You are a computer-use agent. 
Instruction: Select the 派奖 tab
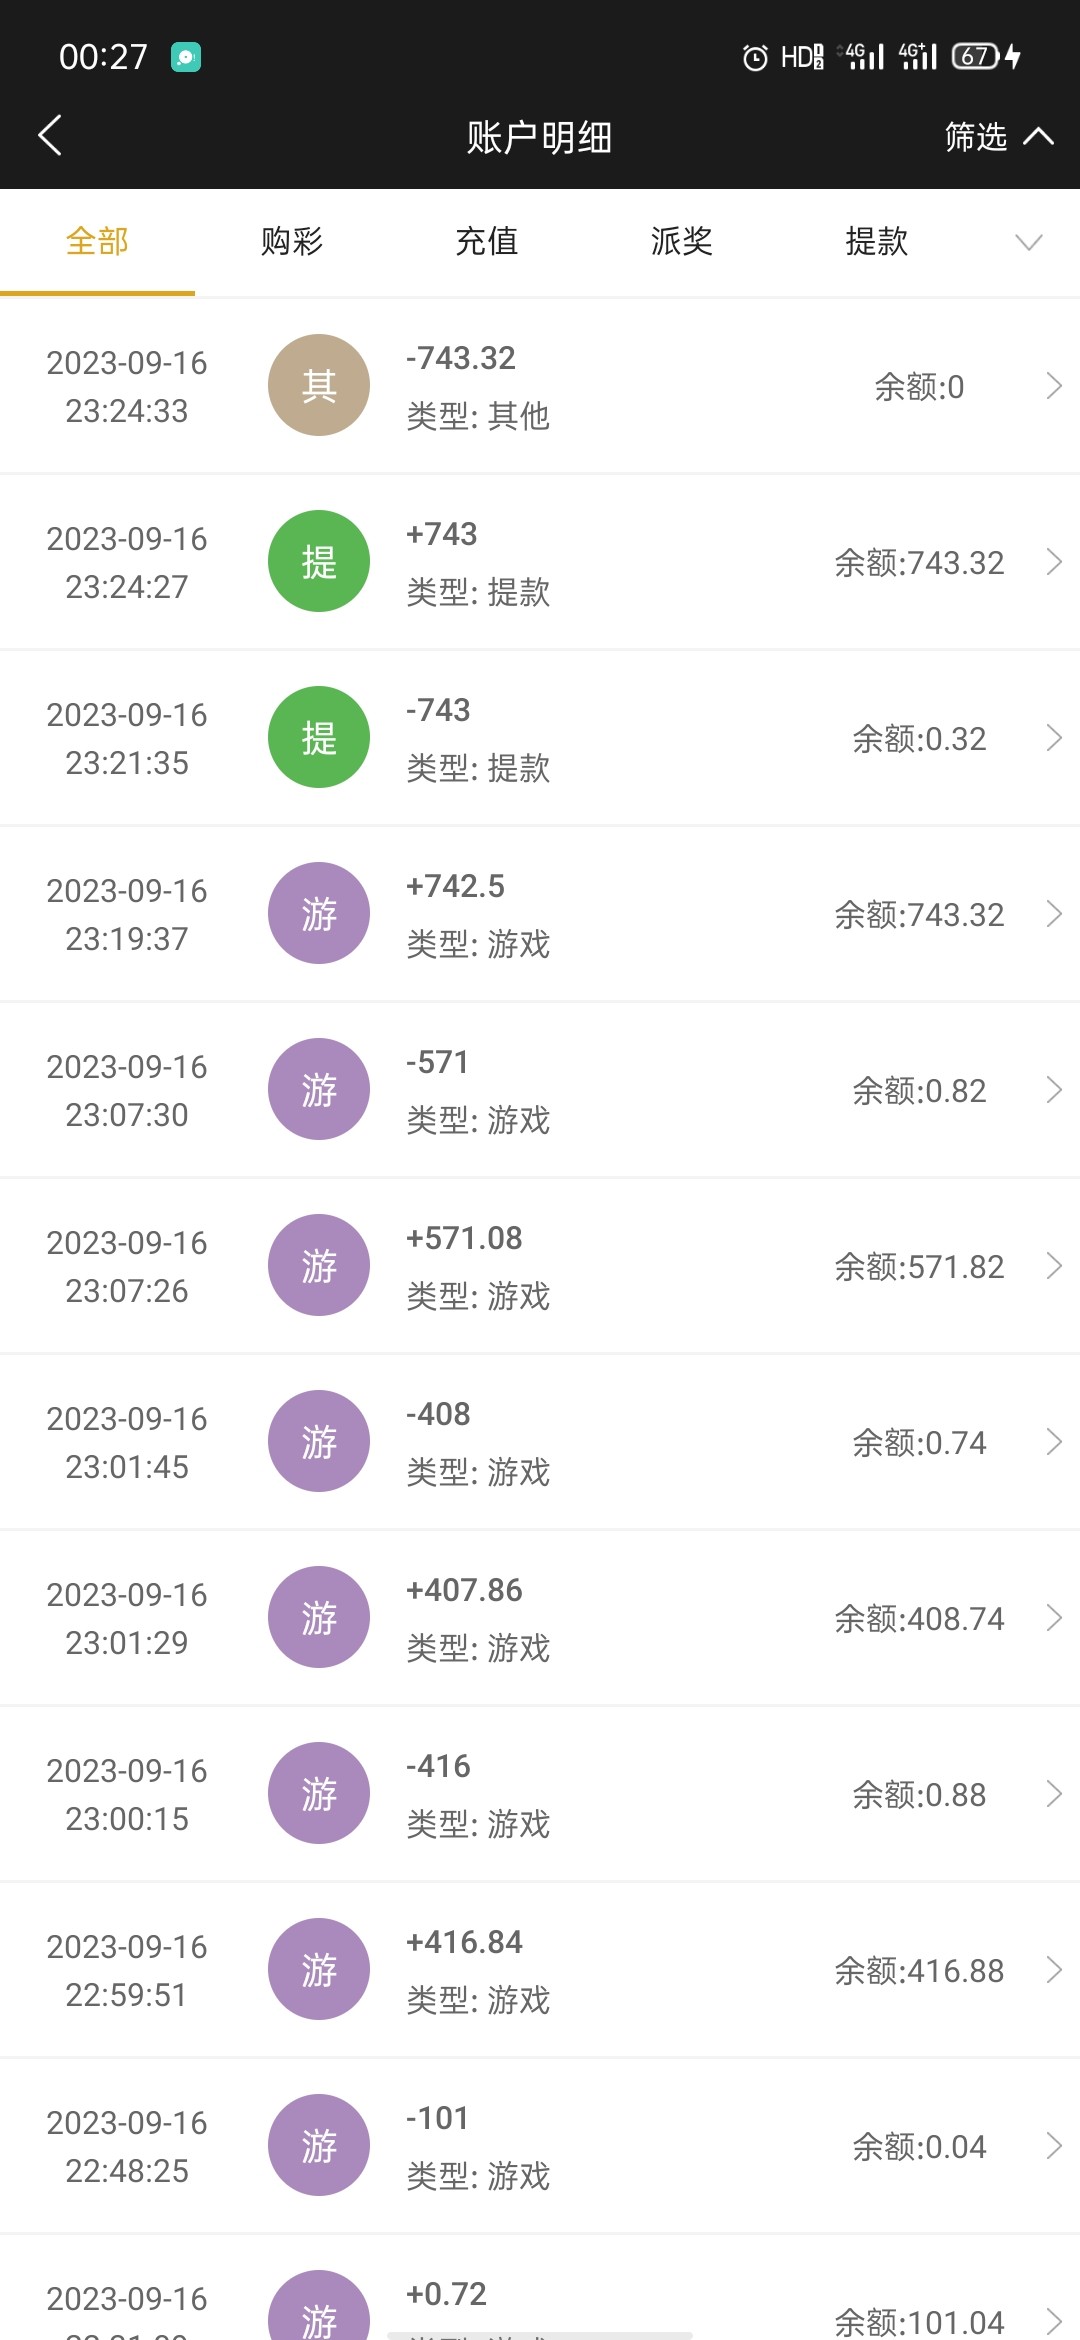coord(682,242)
